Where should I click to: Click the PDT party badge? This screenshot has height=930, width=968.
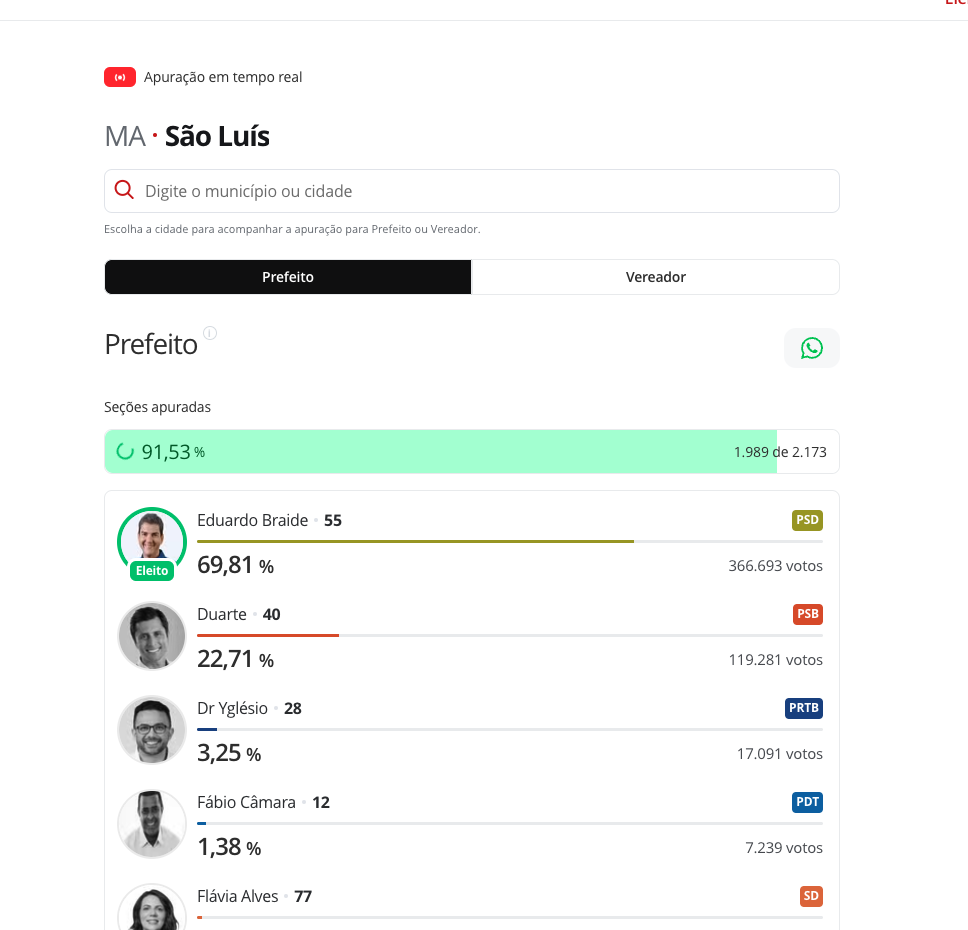click(x=807, y=802)
